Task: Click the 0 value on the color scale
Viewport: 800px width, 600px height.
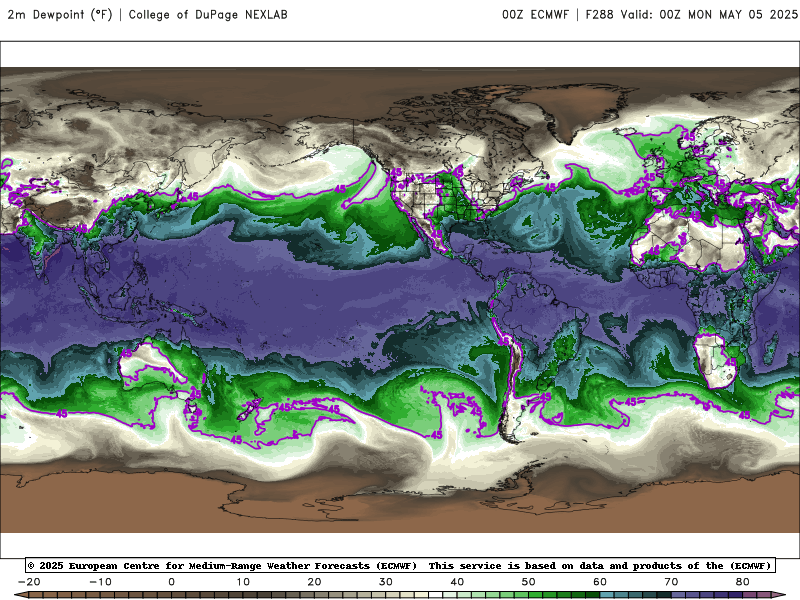Action: point(171,582)
